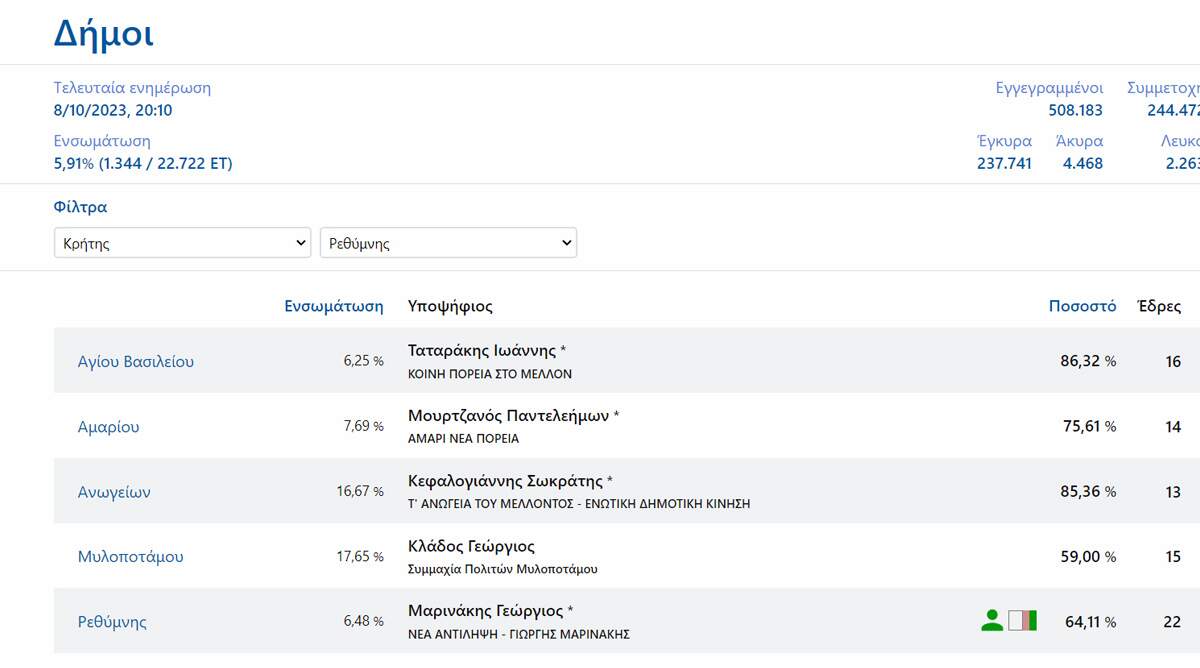Screen dimensions: 1200x668
Task: Click the green person icon in Ρεθύμνης row
Action: coord(991,621)
